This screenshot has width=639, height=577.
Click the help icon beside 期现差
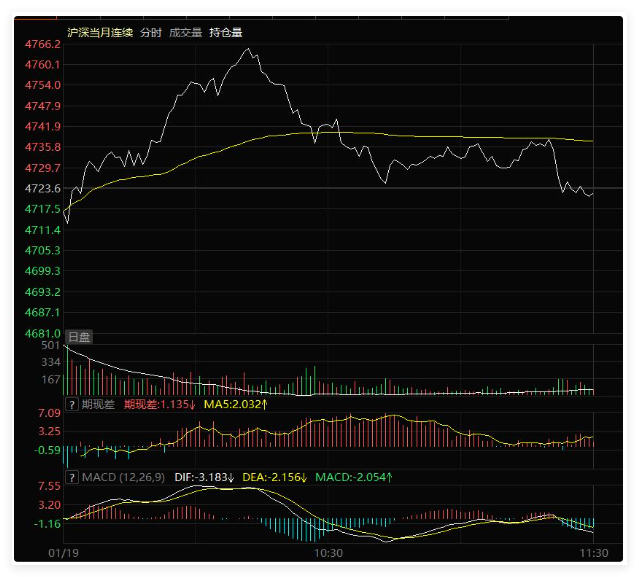tap(72, 405)
